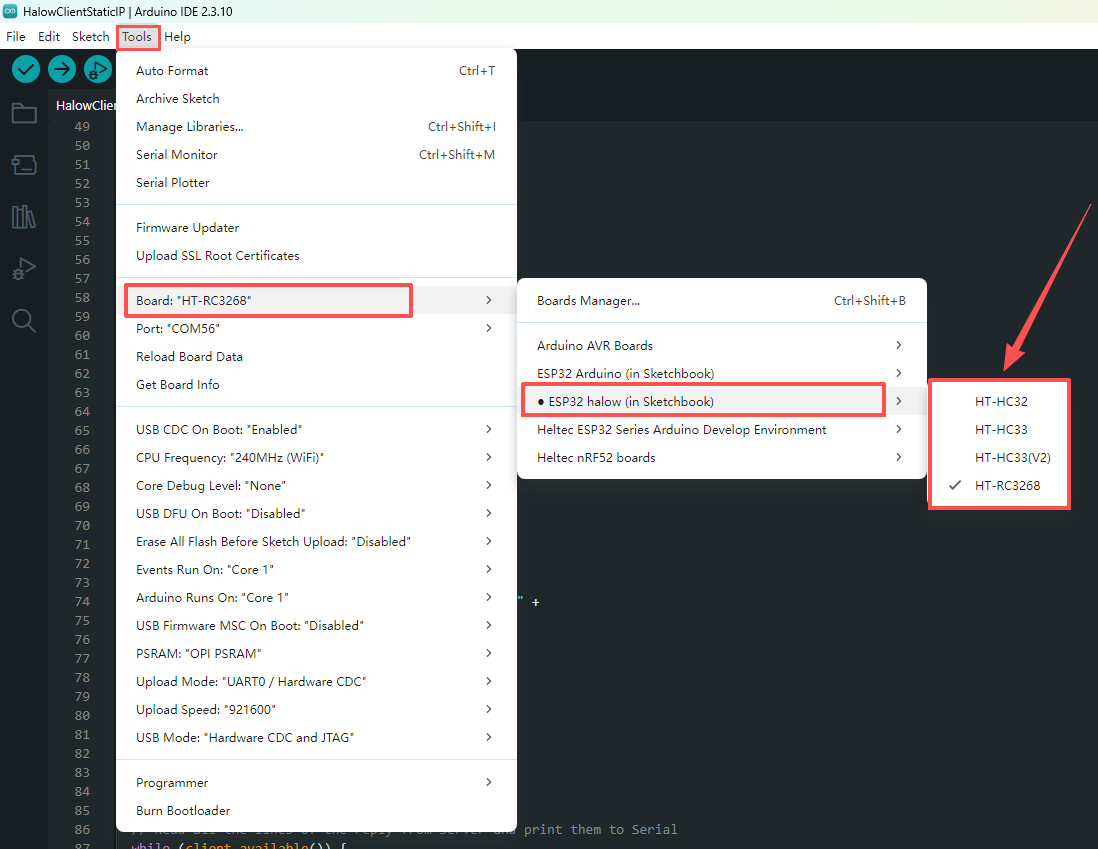Expand Core Debug Level options
Viewport: 1098px width, 849px height.
tap(317, 485)
